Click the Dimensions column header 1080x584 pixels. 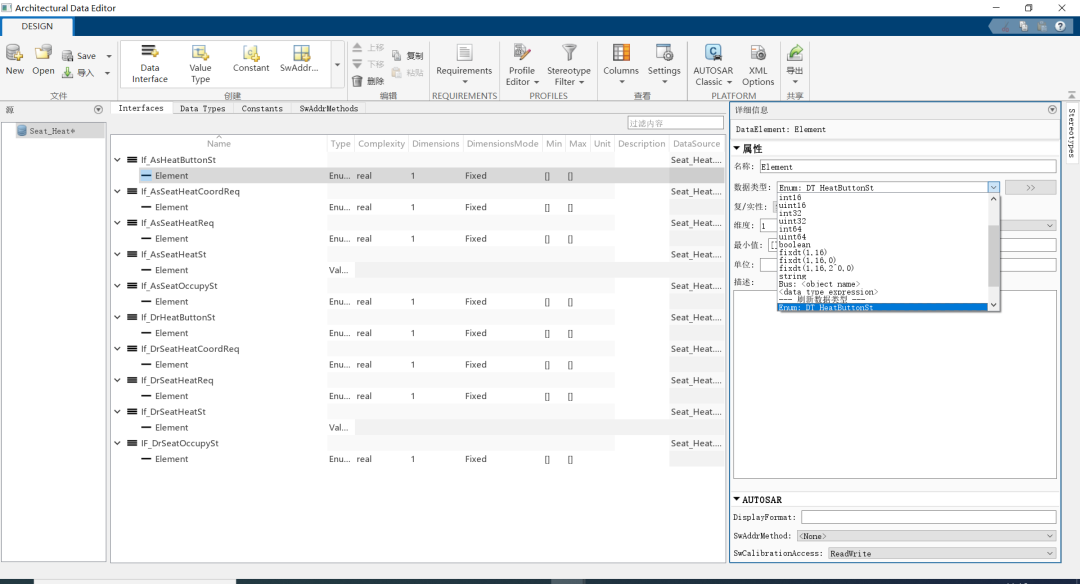[x=435, y=143]
